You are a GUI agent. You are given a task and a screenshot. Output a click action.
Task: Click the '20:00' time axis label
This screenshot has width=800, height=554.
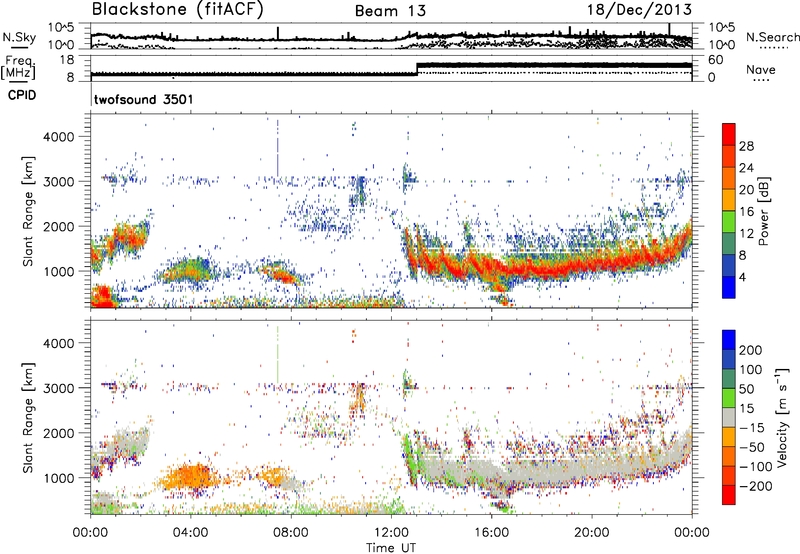[x=592, y=533]
